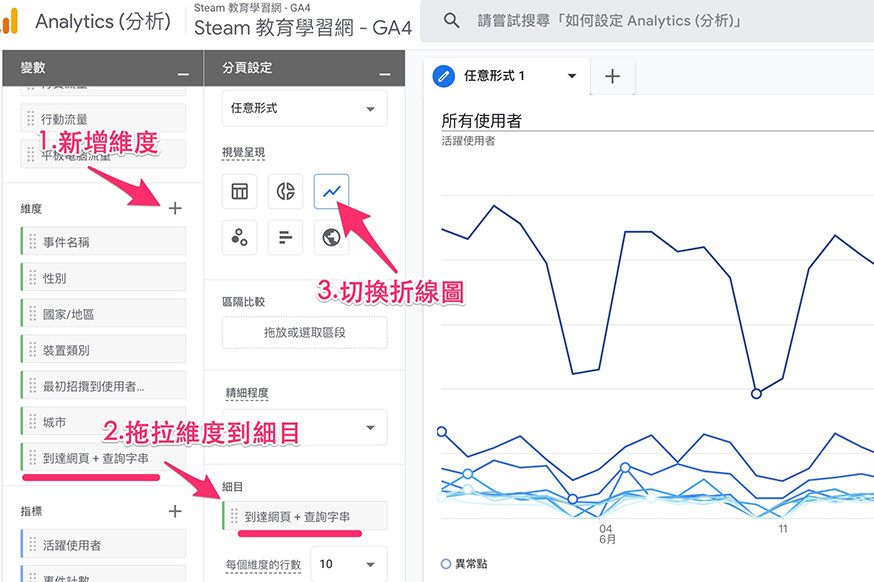The height and width of the screenshot is (582, 874).
Task: Click anomaly point on dark line chart
Action: click(x=756, y=394)
